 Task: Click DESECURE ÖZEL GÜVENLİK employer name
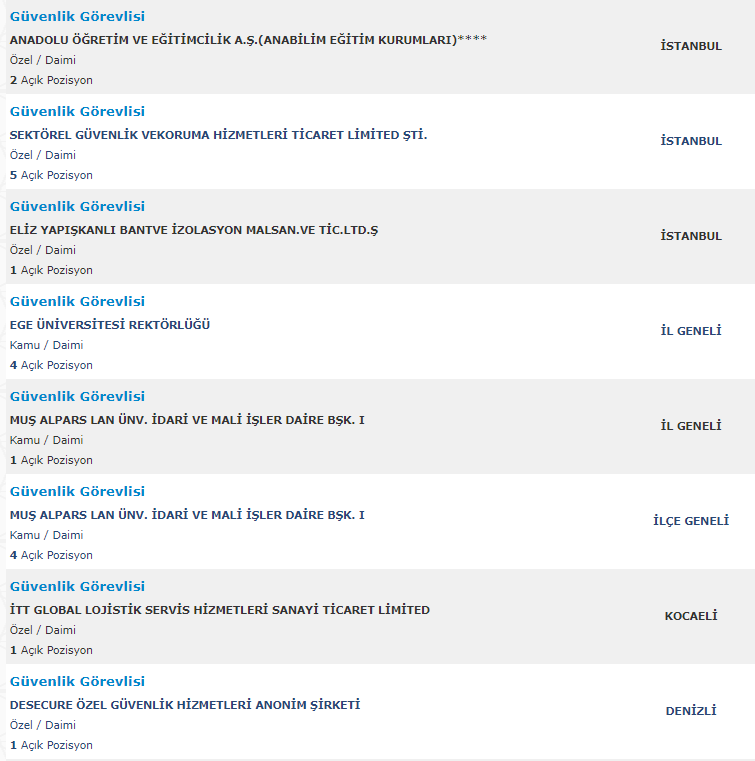pos(185,705)
